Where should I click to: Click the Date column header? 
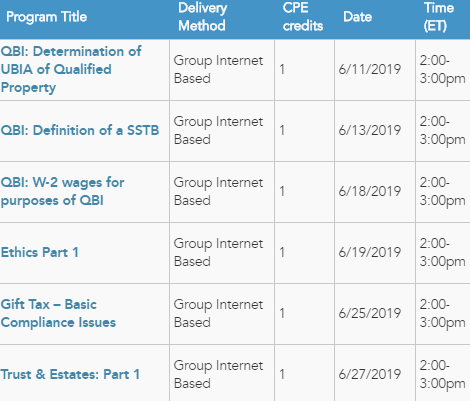[x=357, y=17]
